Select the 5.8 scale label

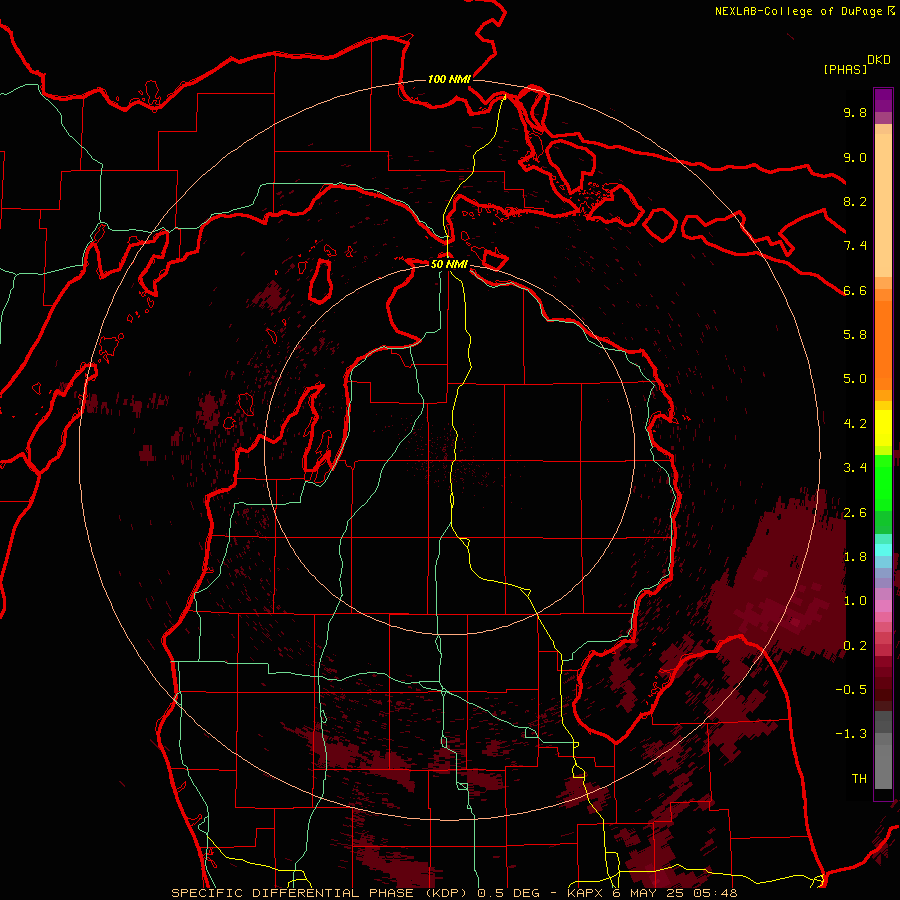pos(855,335)
